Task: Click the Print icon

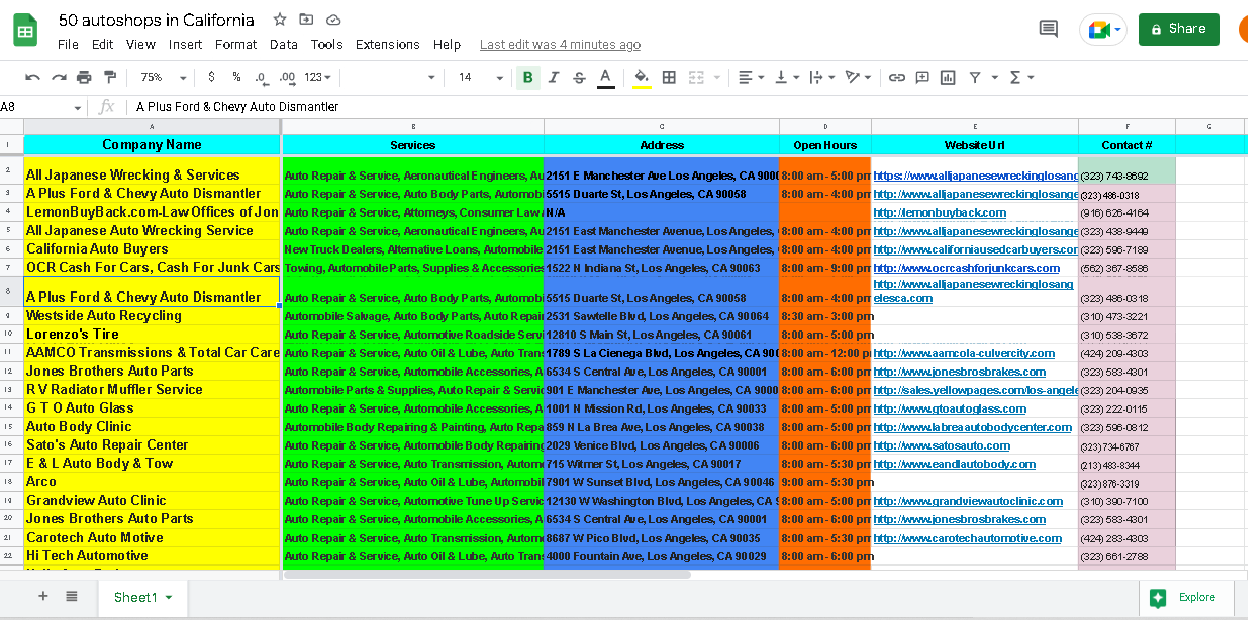Action: pos(84,77)
